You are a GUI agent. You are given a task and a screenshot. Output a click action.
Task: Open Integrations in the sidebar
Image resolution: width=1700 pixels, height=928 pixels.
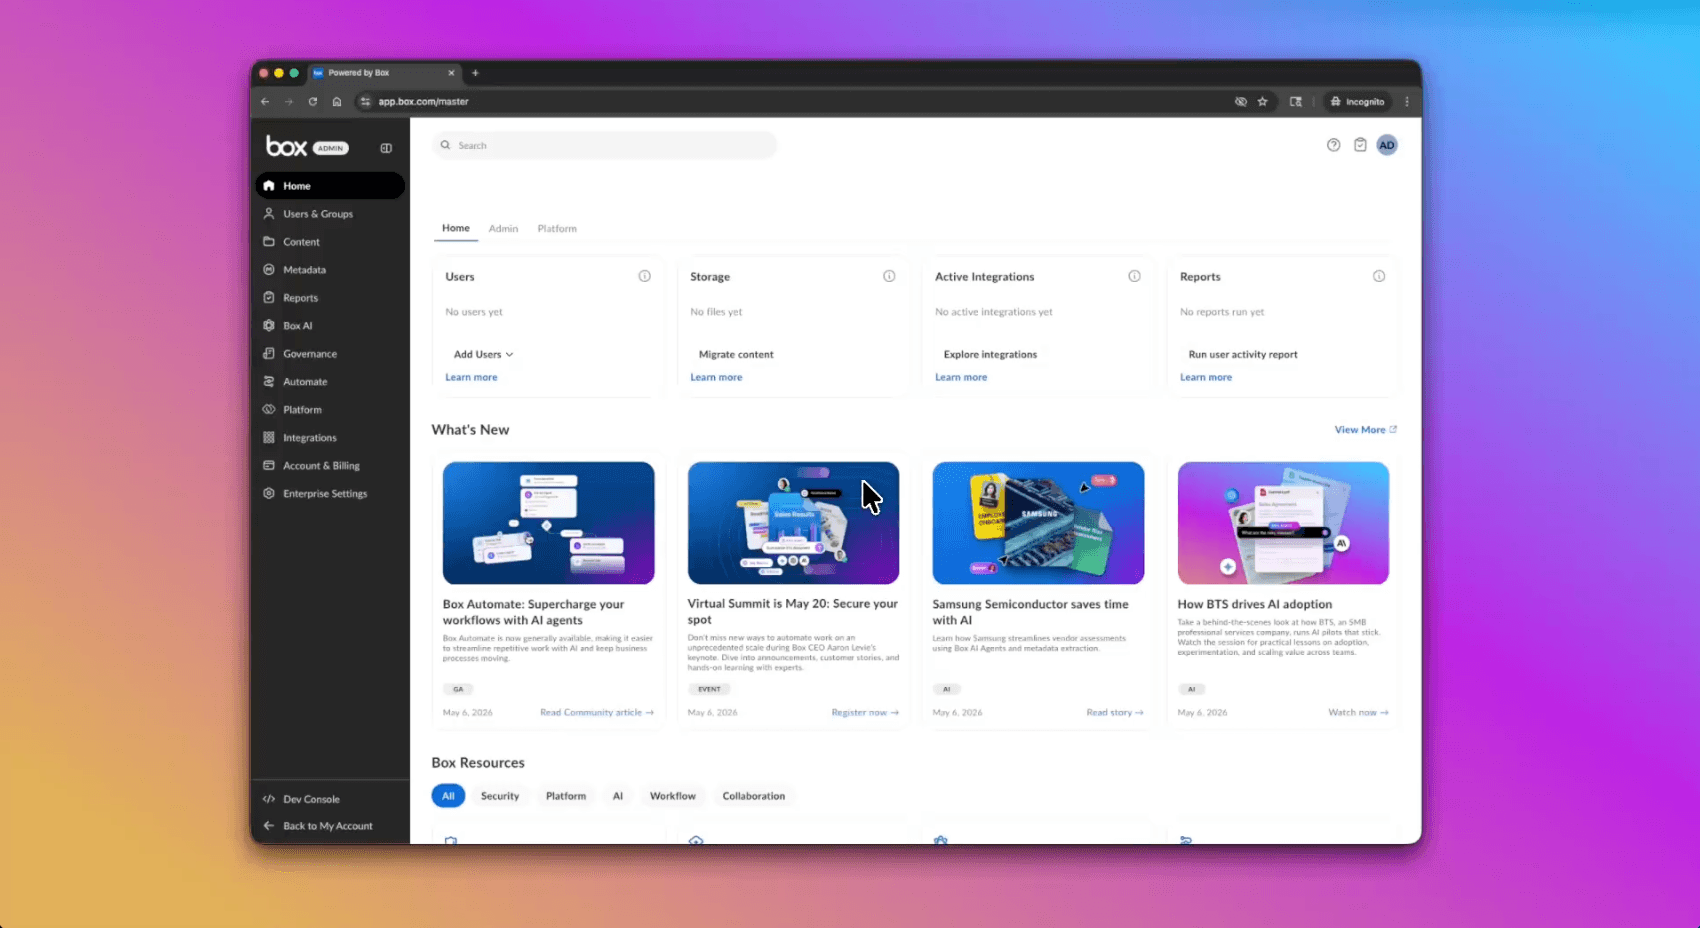point(330,438)
